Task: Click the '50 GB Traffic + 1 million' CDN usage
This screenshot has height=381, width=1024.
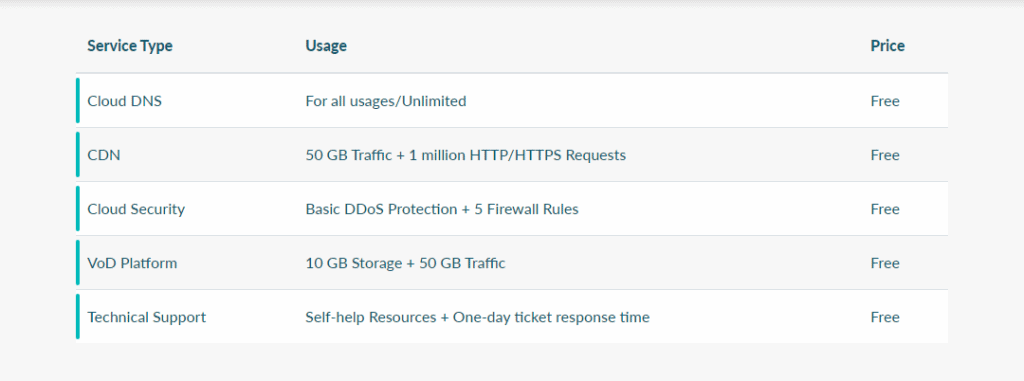Action: pyautogui.click(x=466, y=156)
